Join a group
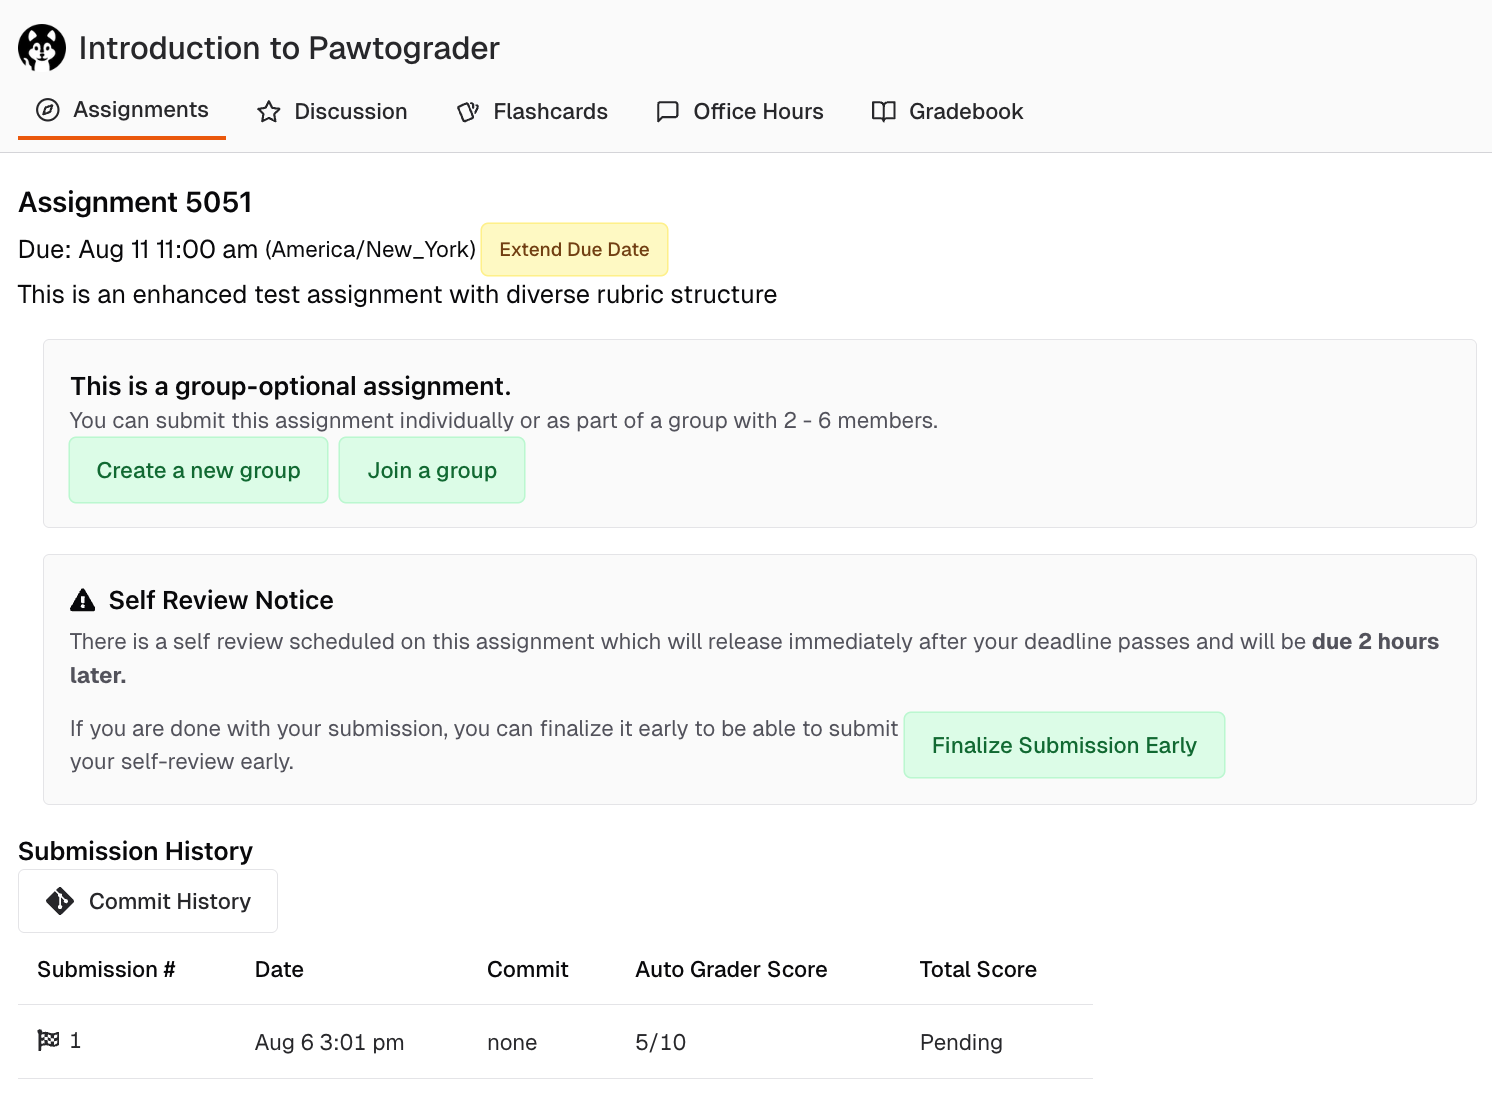 pos(432,470)
